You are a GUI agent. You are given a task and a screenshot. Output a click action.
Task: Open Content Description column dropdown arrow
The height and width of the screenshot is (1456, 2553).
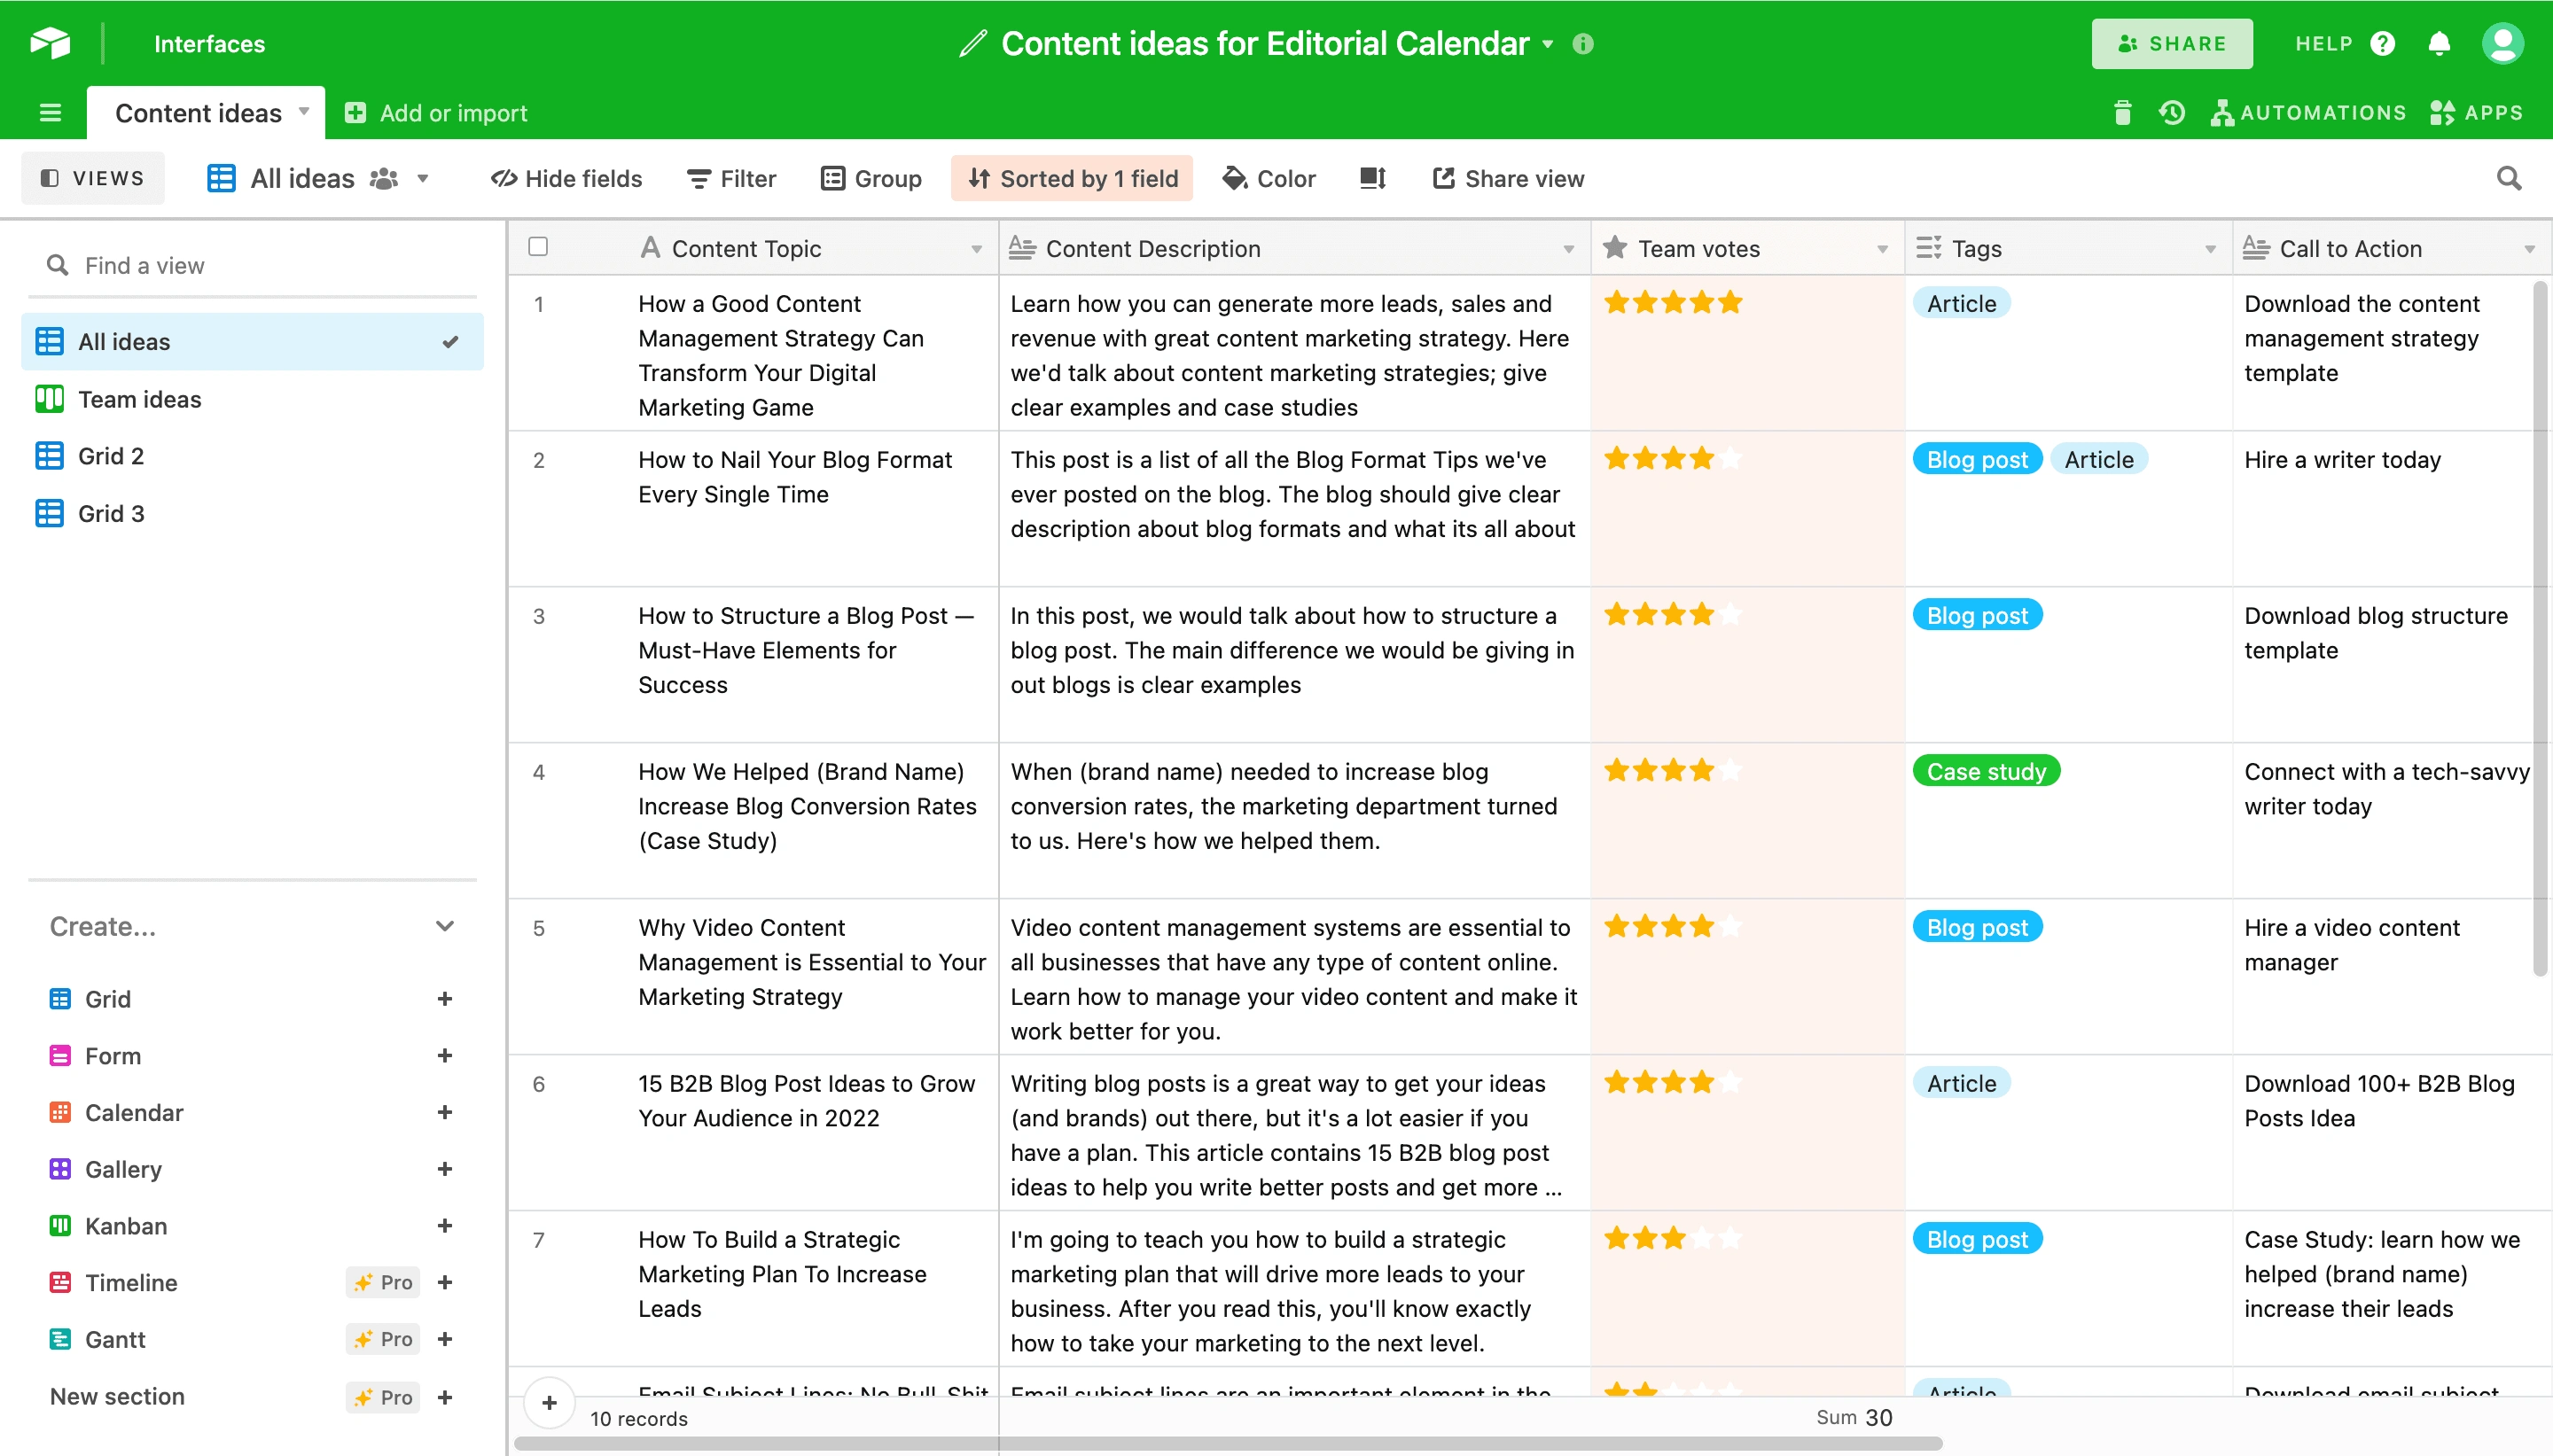pos(1568,249)
